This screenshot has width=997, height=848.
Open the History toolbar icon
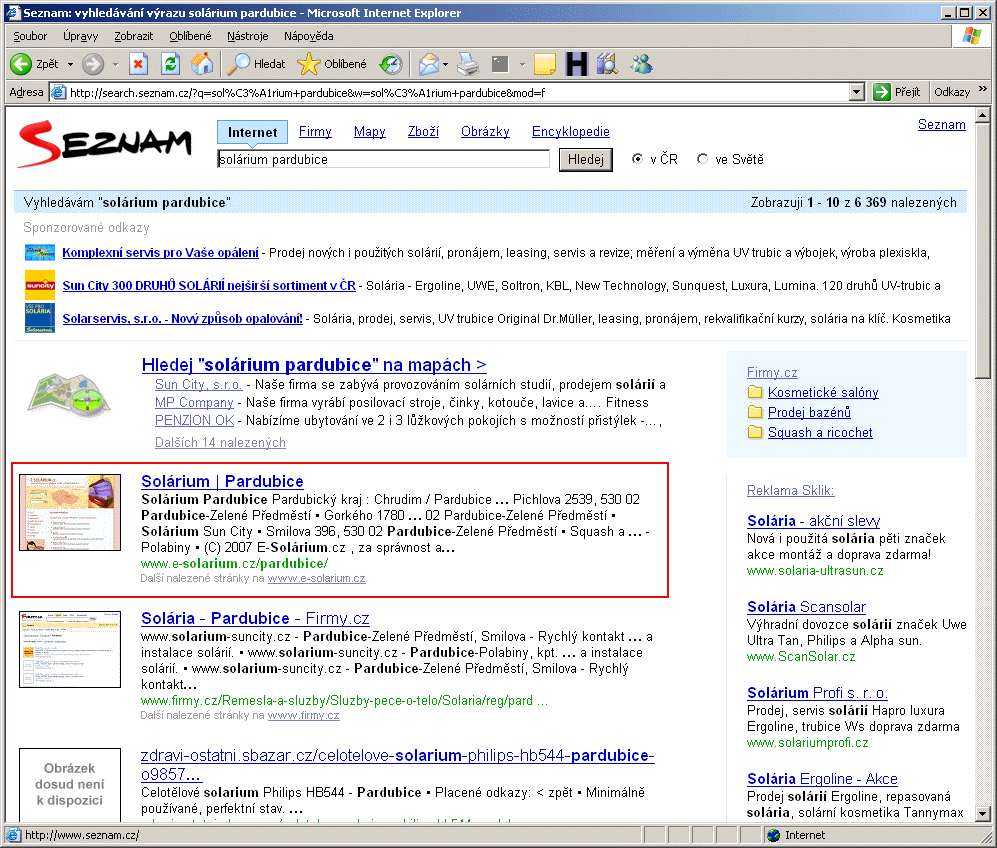(x=390, y=64)
